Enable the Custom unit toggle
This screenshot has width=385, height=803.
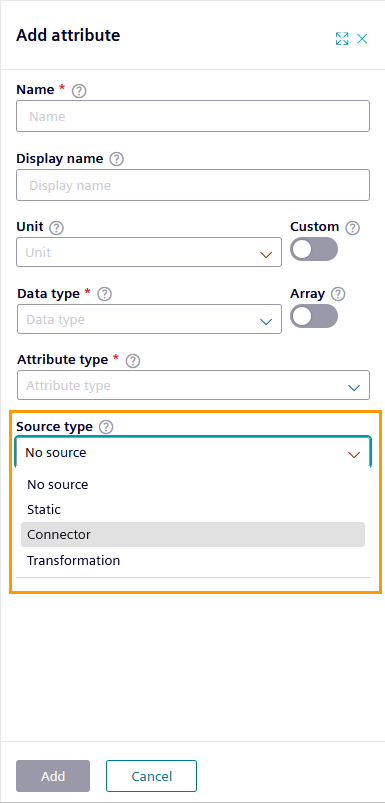314,249
